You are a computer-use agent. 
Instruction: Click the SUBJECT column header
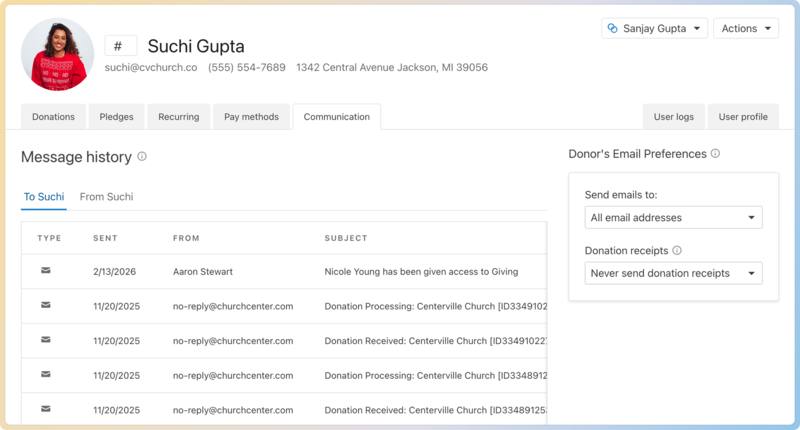[x=346, y=238]
